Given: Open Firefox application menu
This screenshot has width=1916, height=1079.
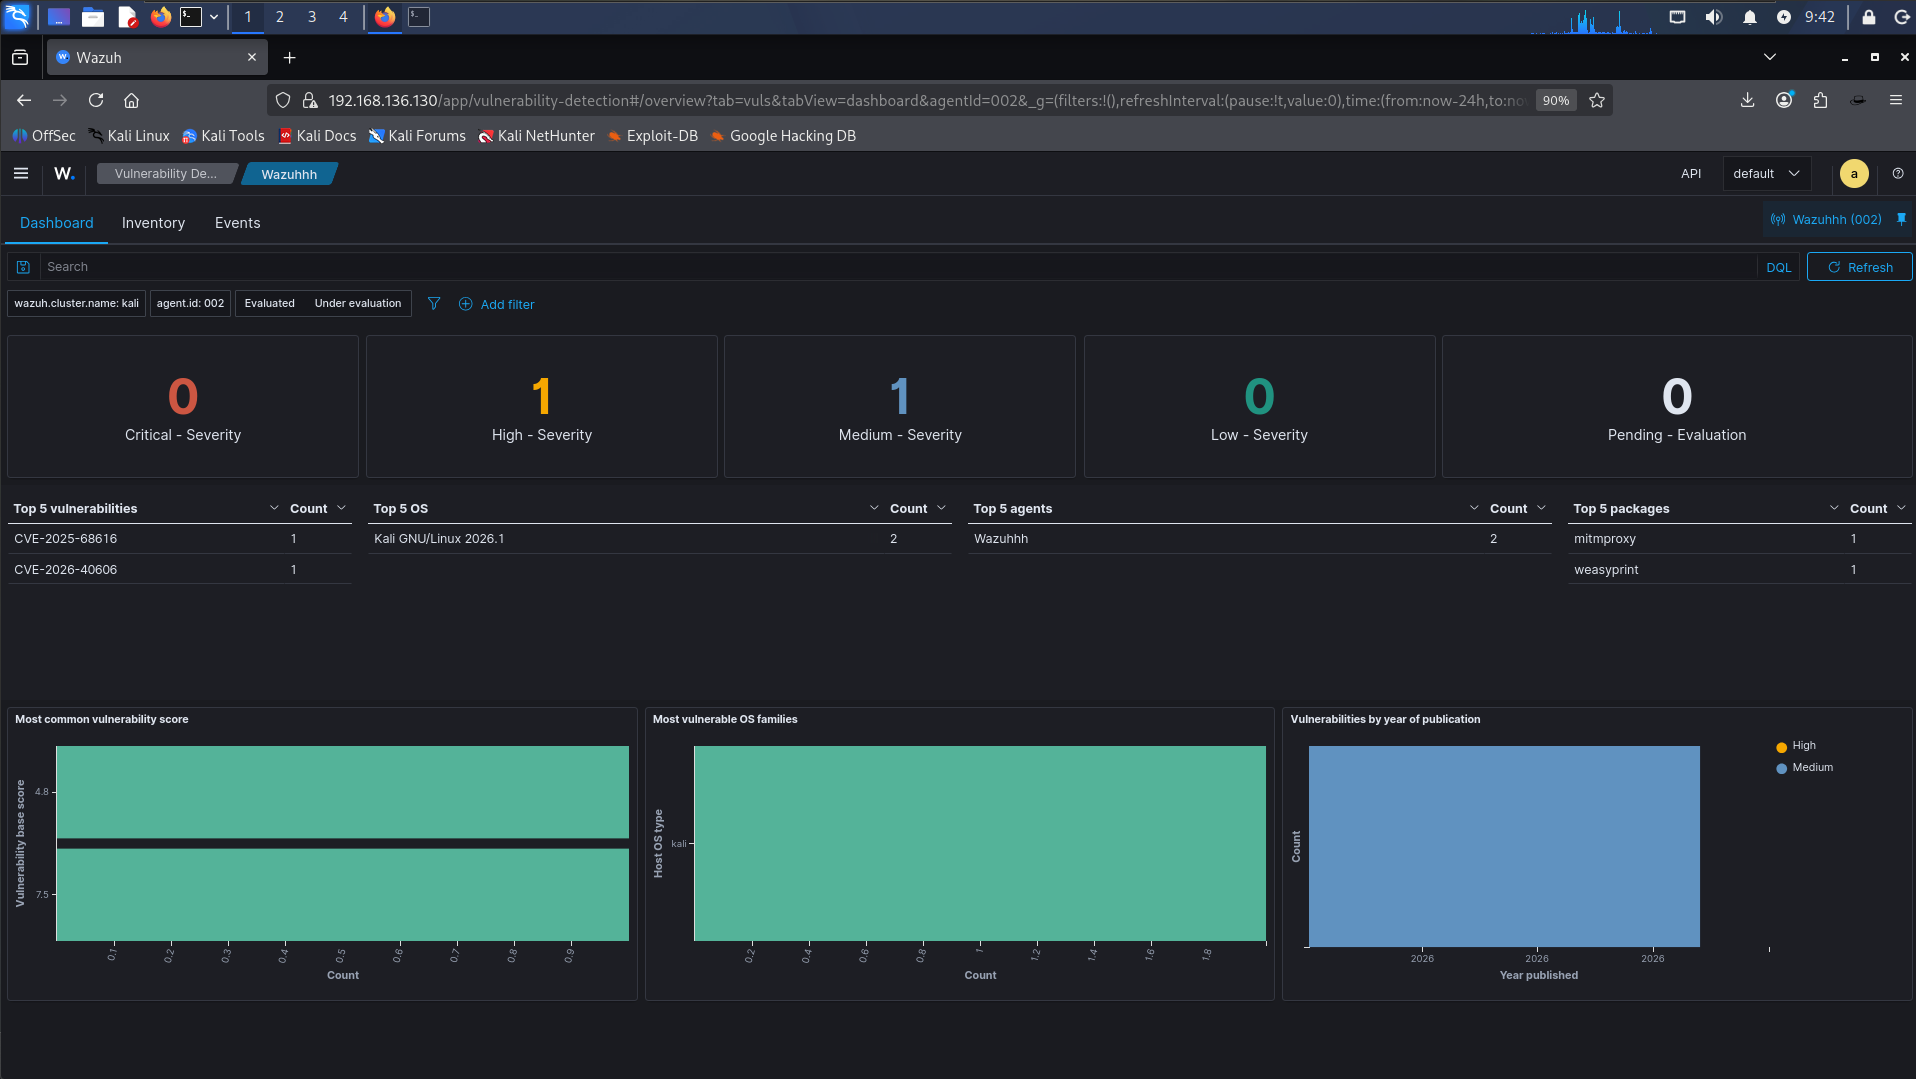Looking at the screenshot, I should click(x=1895, y=100).
